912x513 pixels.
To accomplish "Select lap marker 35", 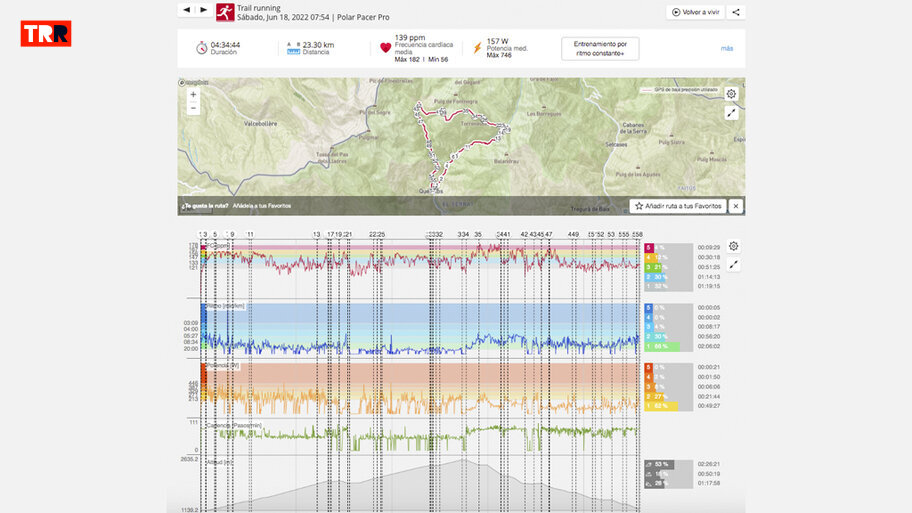I will tap(478, 234).
